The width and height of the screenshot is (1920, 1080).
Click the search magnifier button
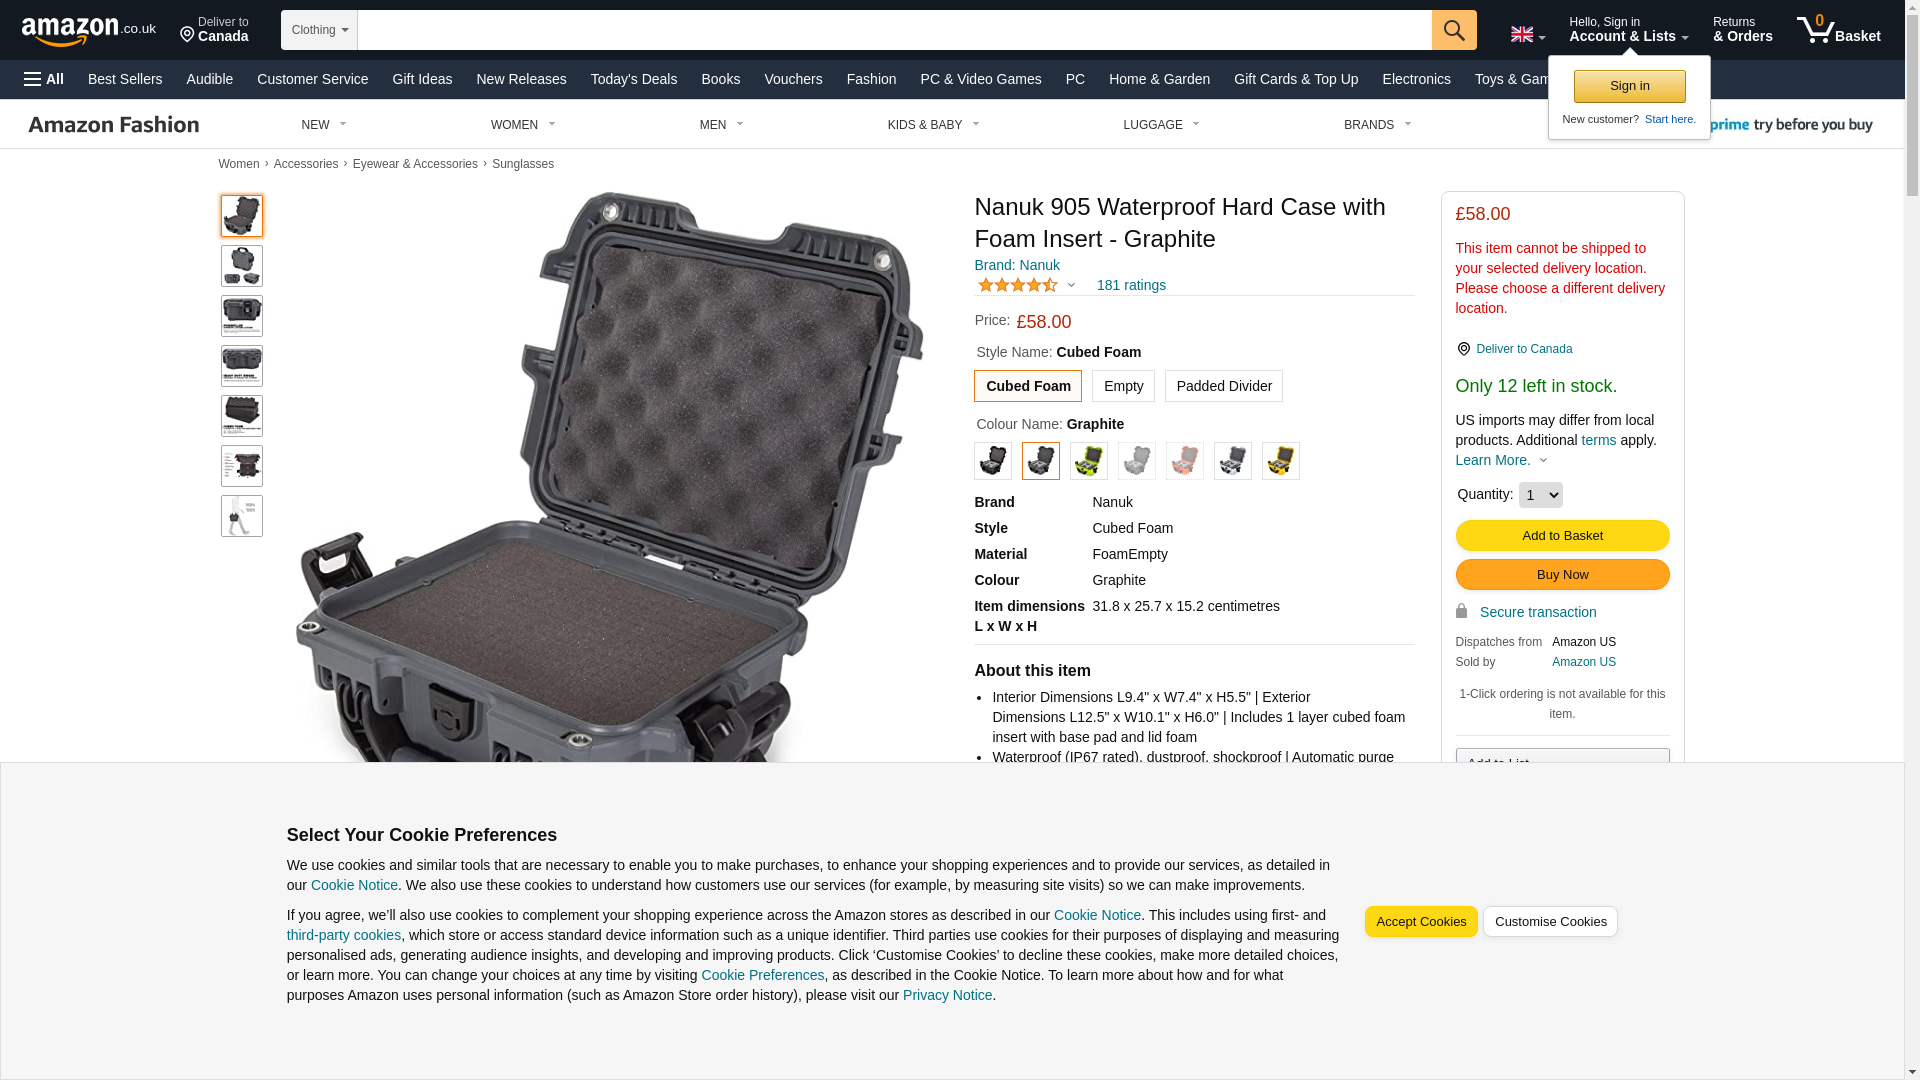[x=1453, y=30]
